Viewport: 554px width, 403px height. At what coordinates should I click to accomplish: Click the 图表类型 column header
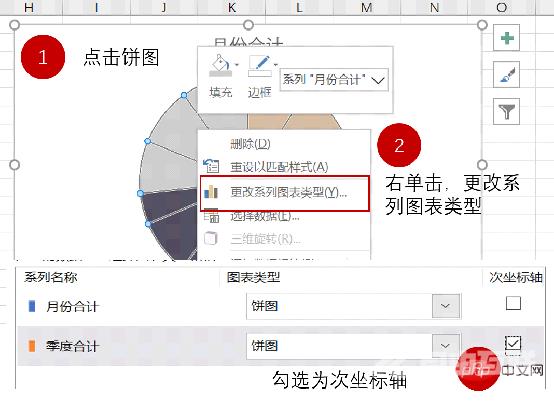254,277
